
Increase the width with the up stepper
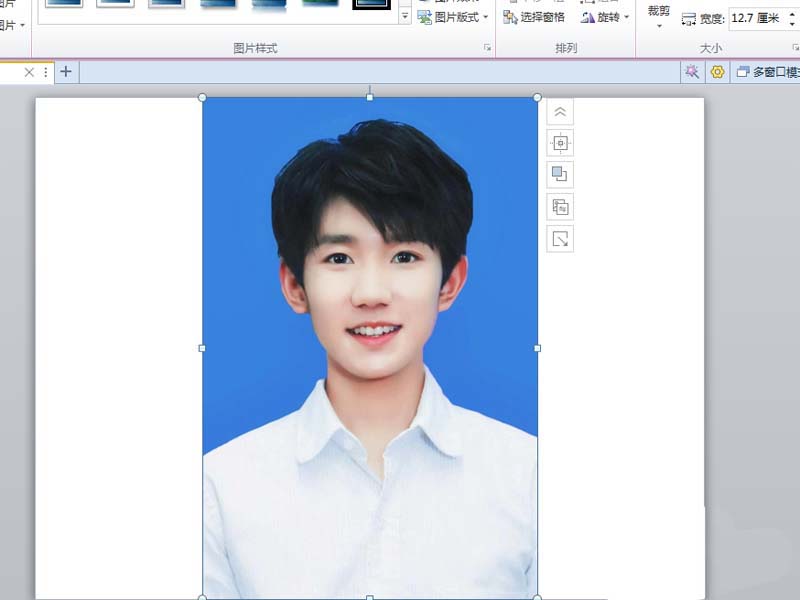pos(792,14)
